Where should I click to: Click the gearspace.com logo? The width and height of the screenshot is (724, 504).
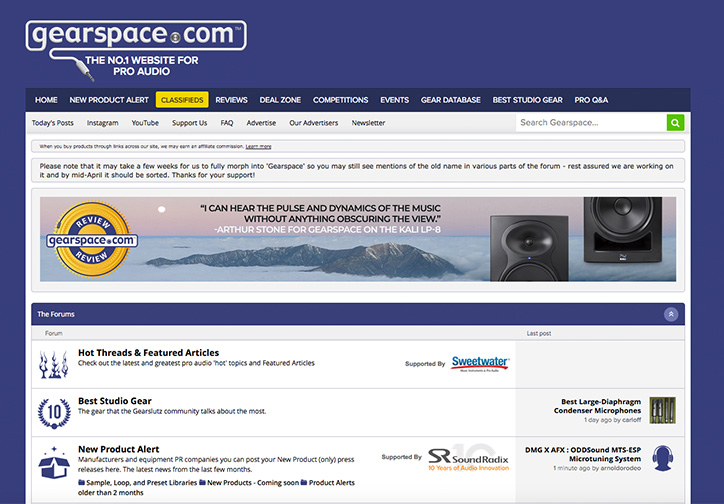136,50
